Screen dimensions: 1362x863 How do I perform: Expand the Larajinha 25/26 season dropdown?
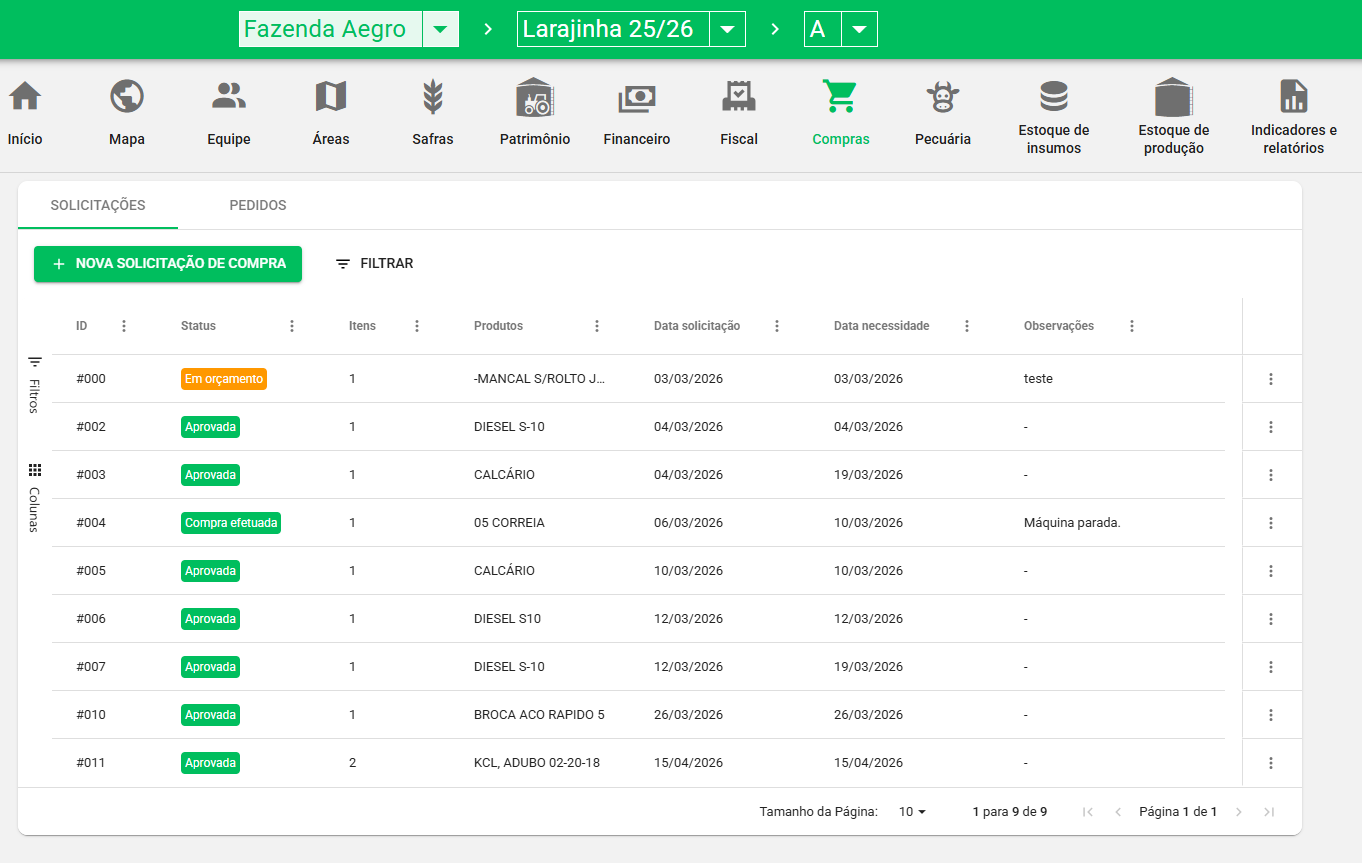(x=727, y=29)
